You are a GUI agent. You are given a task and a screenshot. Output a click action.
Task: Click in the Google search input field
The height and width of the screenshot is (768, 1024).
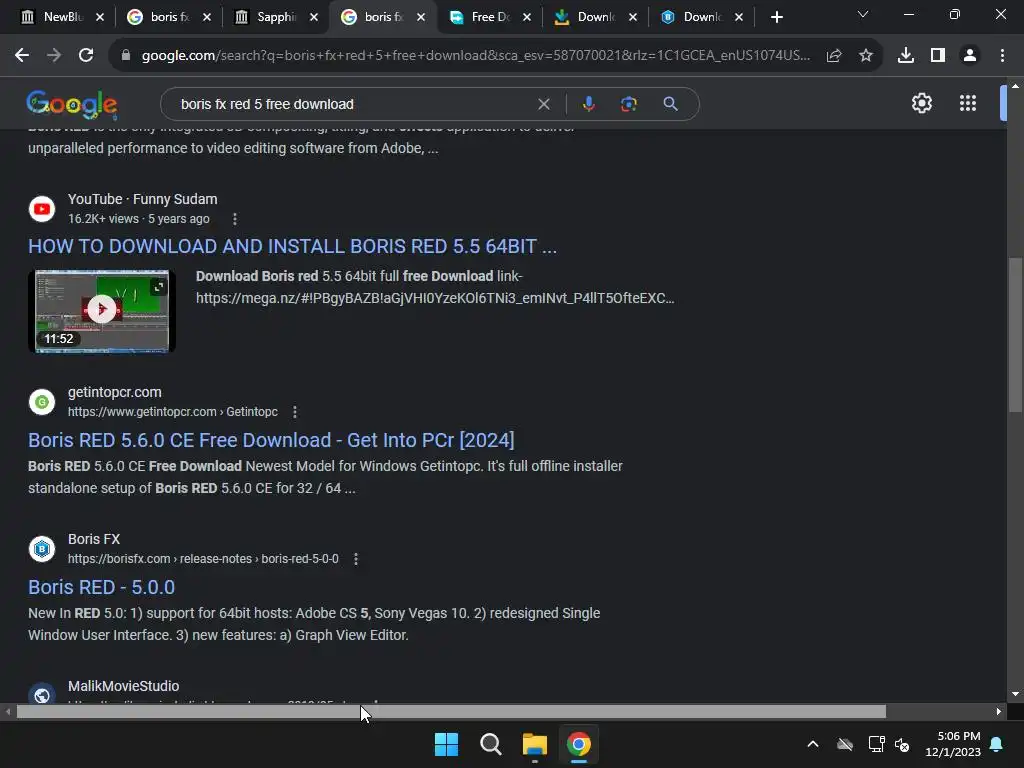(353, 104)
